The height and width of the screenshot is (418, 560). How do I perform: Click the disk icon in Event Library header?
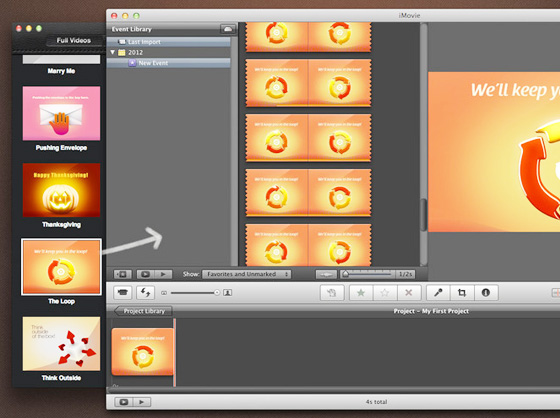point(228,29)
